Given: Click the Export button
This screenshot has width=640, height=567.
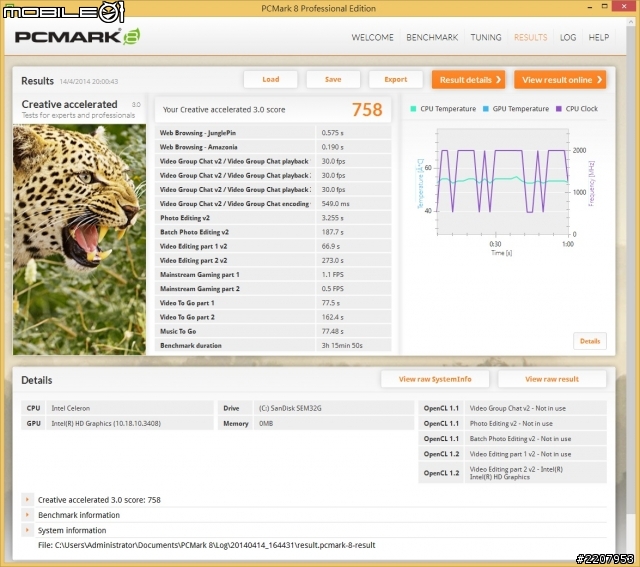Looking at the screenshot, I should (x=396, y=80).
